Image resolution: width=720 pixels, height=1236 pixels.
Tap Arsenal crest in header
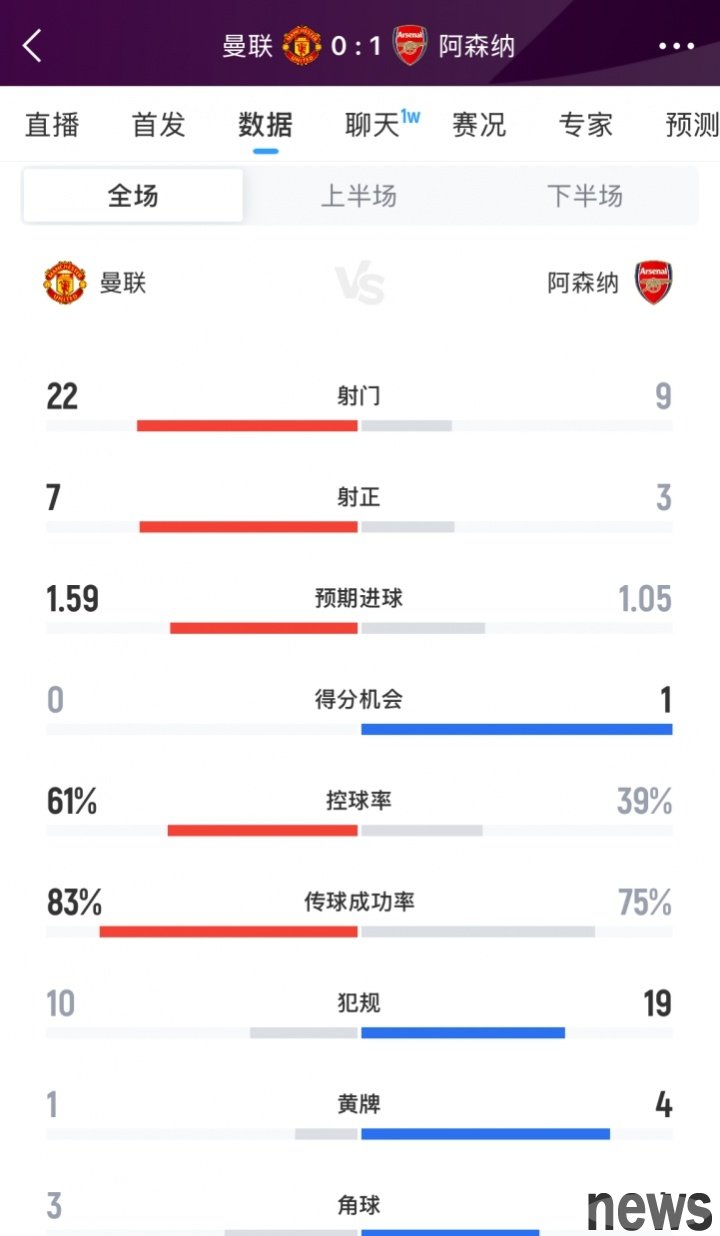tap(410, 46)
